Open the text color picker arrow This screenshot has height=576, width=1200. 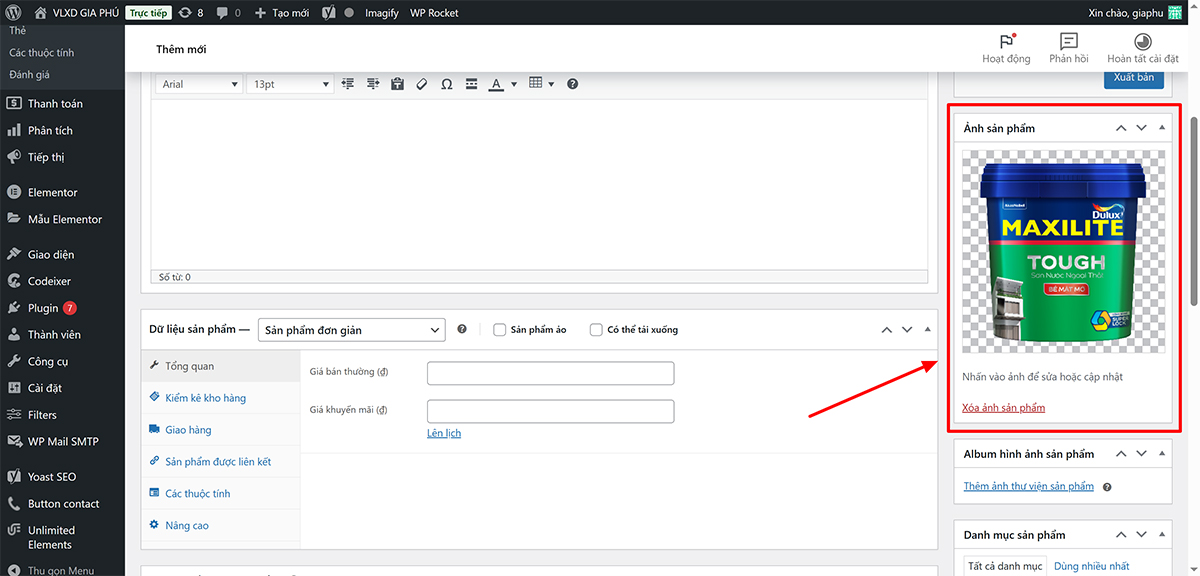point(514,84)
